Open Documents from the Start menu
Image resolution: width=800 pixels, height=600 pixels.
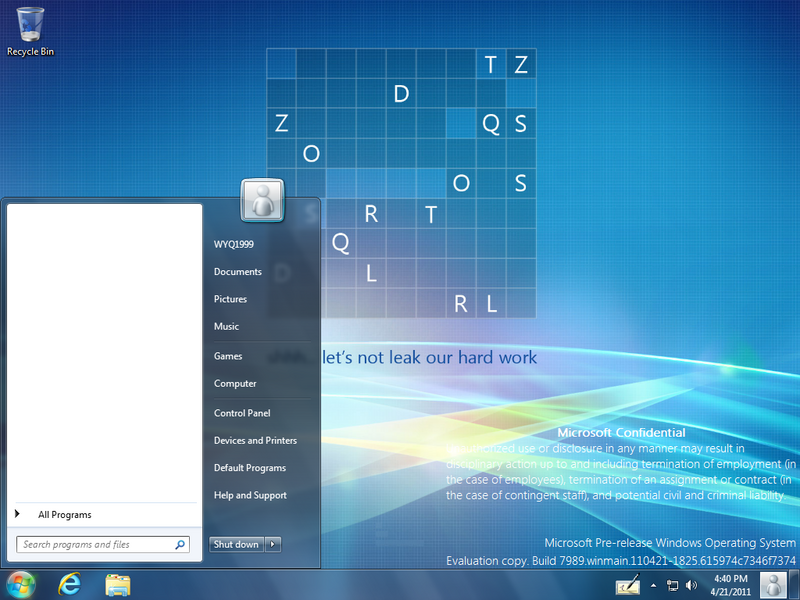(x=238, y=272)
